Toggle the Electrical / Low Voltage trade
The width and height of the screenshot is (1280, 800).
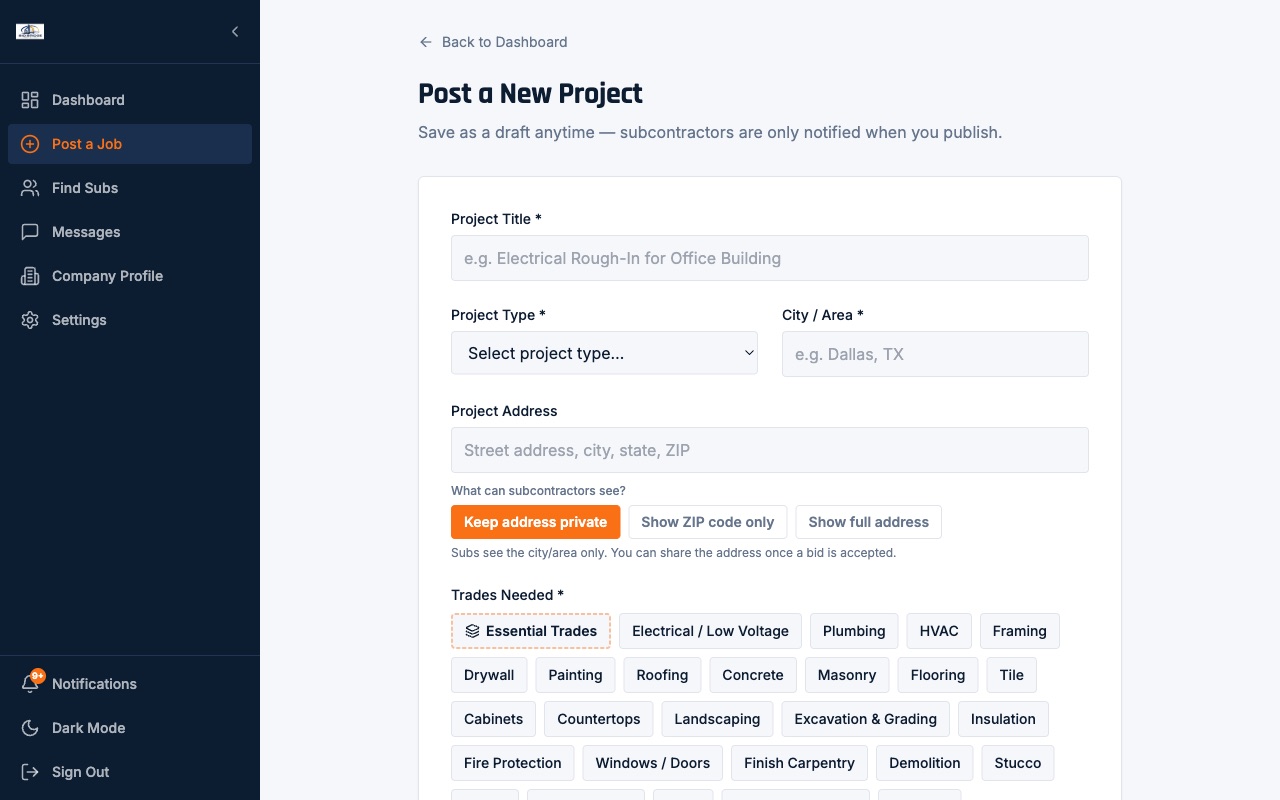click(710, 631)
